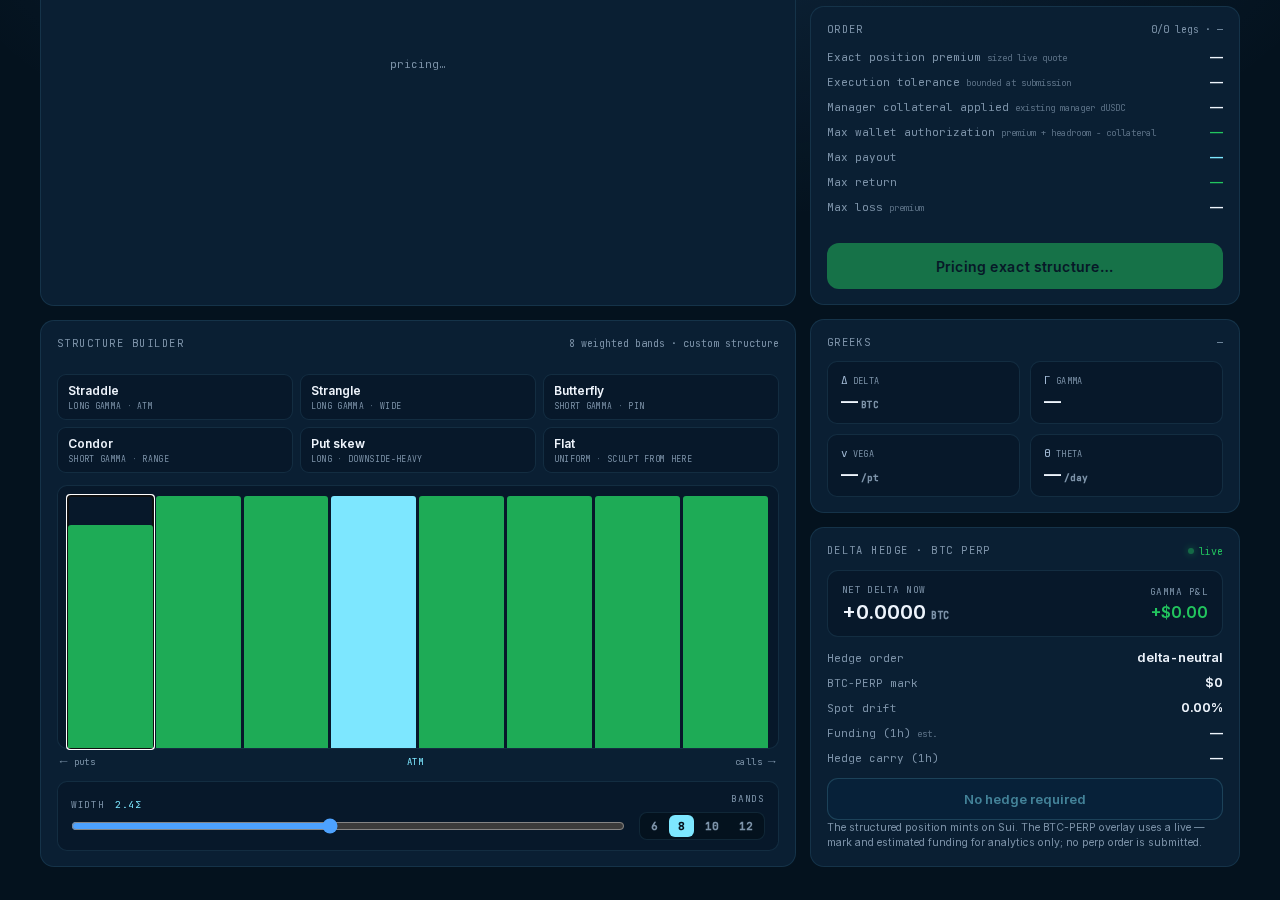Set bands count to 12
The width and height of the screenshot is (1280, 900).
[746, 826]
